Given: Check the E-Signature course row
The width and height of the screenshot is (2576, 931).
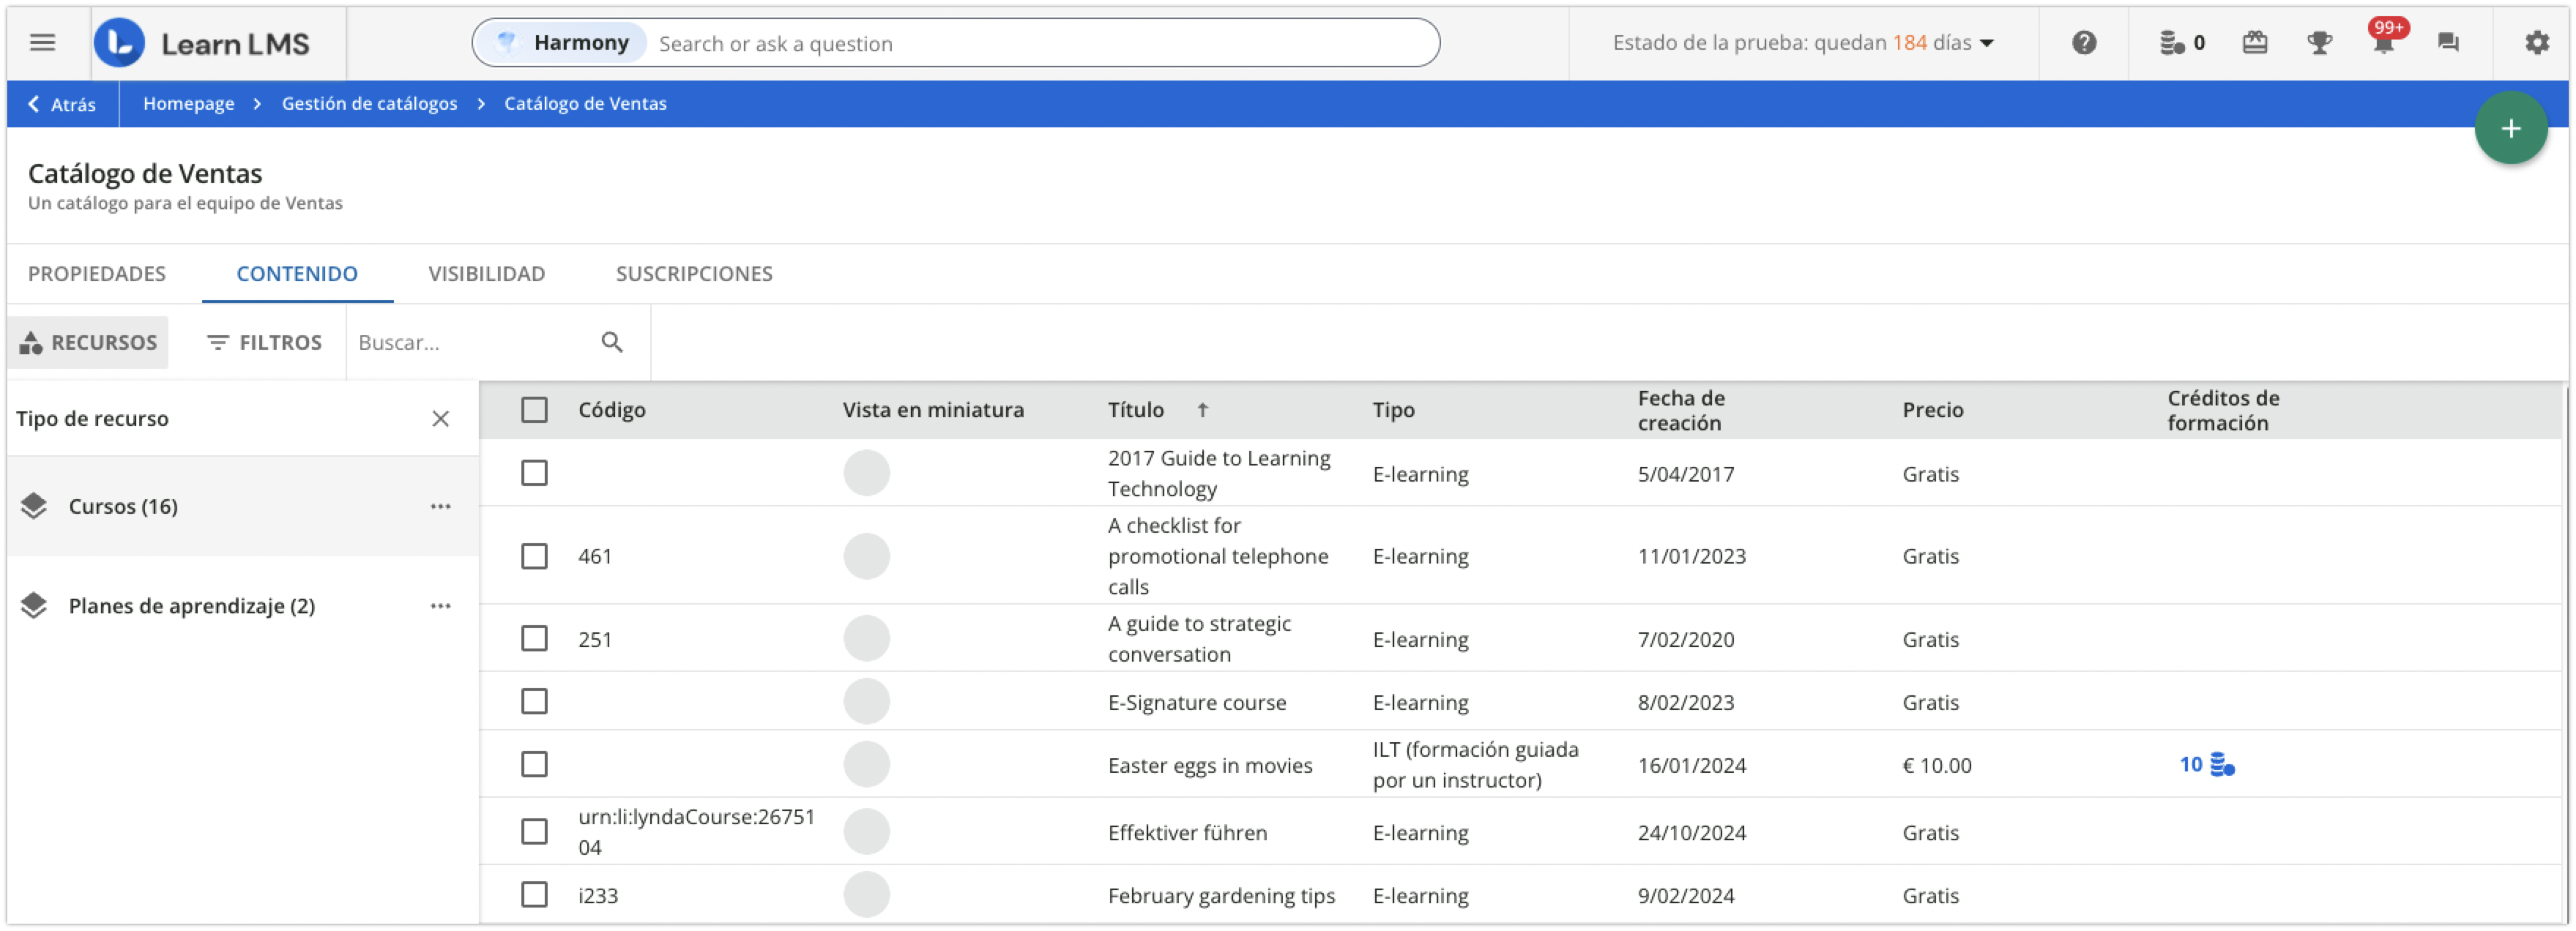Looking at the screenshot, I should tap(534, 702).
